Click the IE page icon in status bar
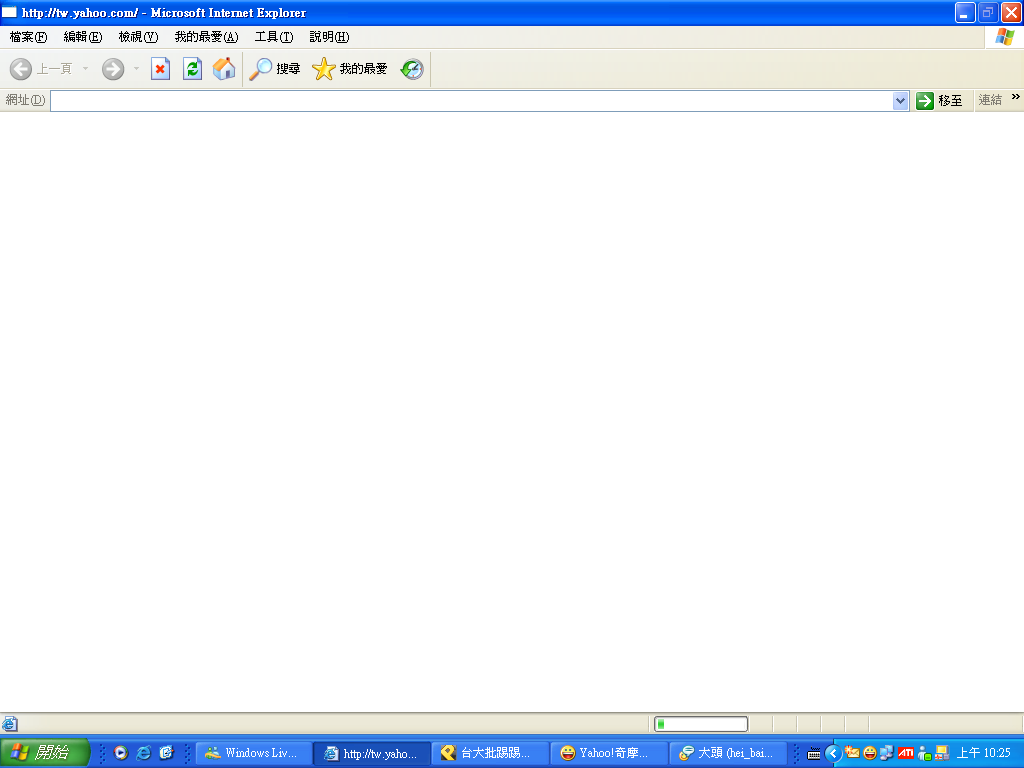The width and height of the screenshot is (1024, 768). [9, 724]
